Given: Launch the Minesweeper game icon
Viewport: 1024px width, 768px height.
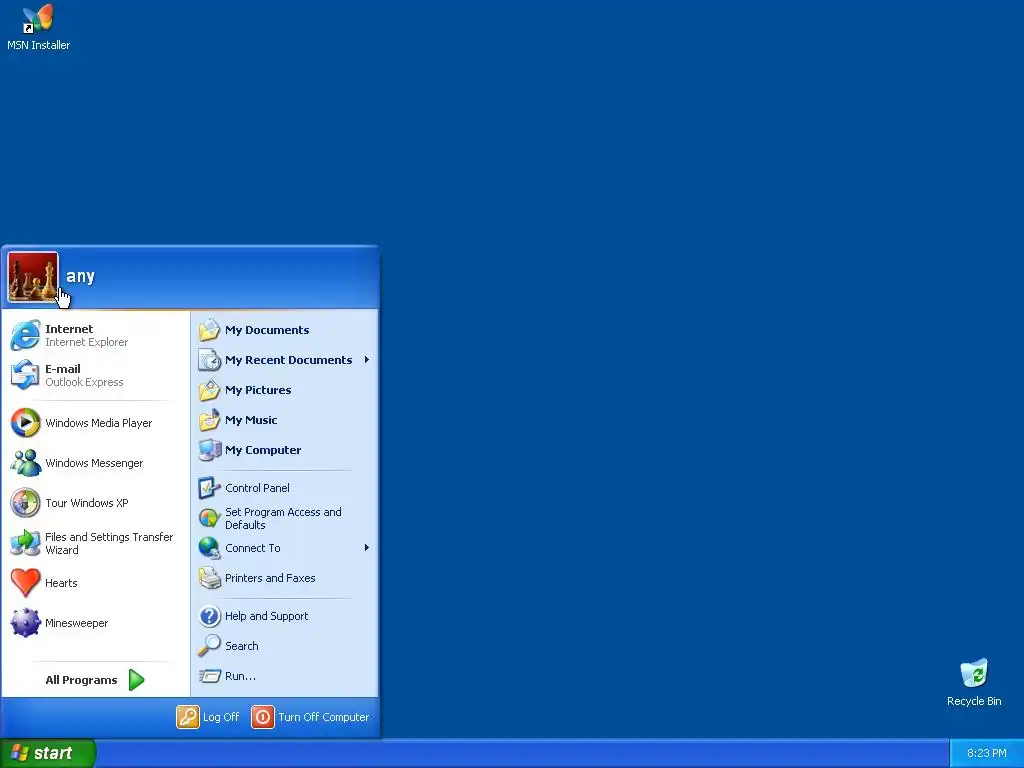Looking at the screenshot, I should coord(25,623).
